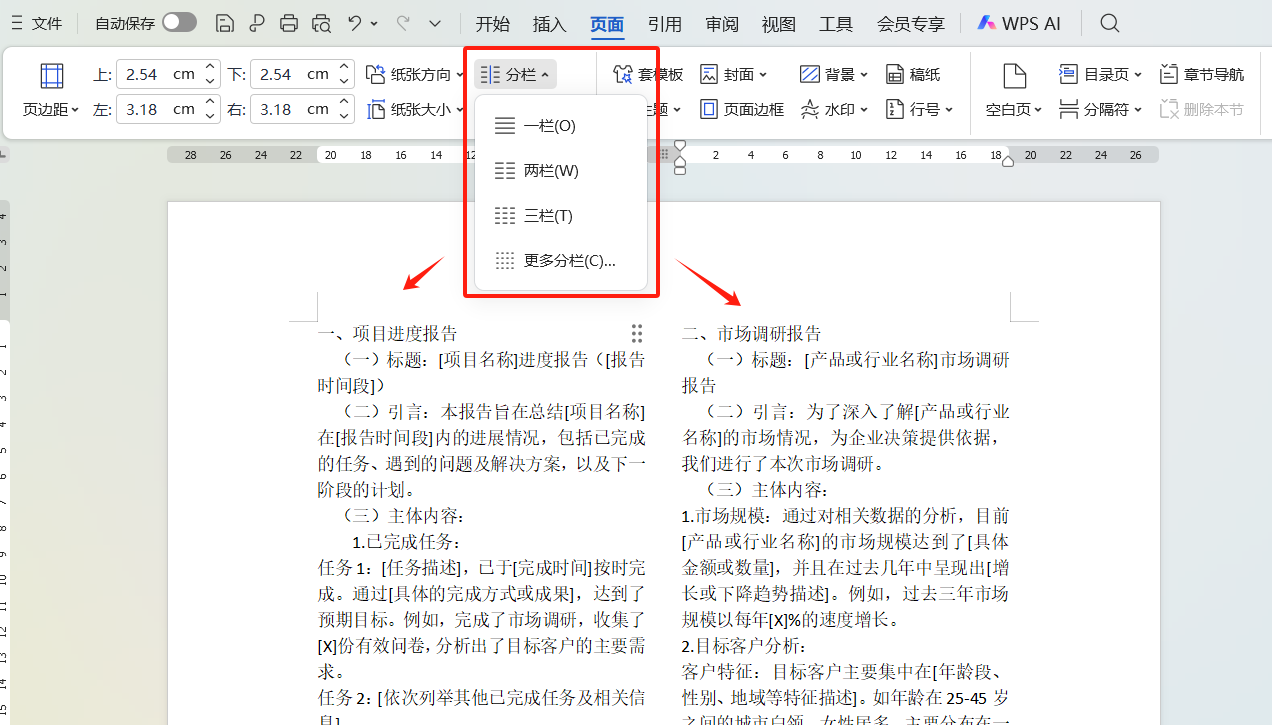Insert a 空白页 blank page

click(1013, 88)
